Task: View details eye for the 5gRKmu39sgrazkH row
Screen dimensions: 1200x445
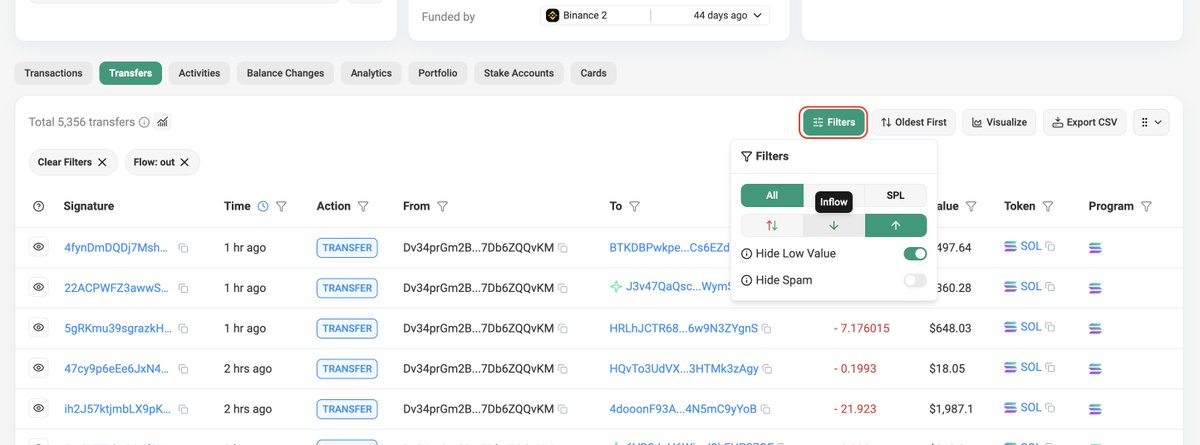Action: point(39,328)
